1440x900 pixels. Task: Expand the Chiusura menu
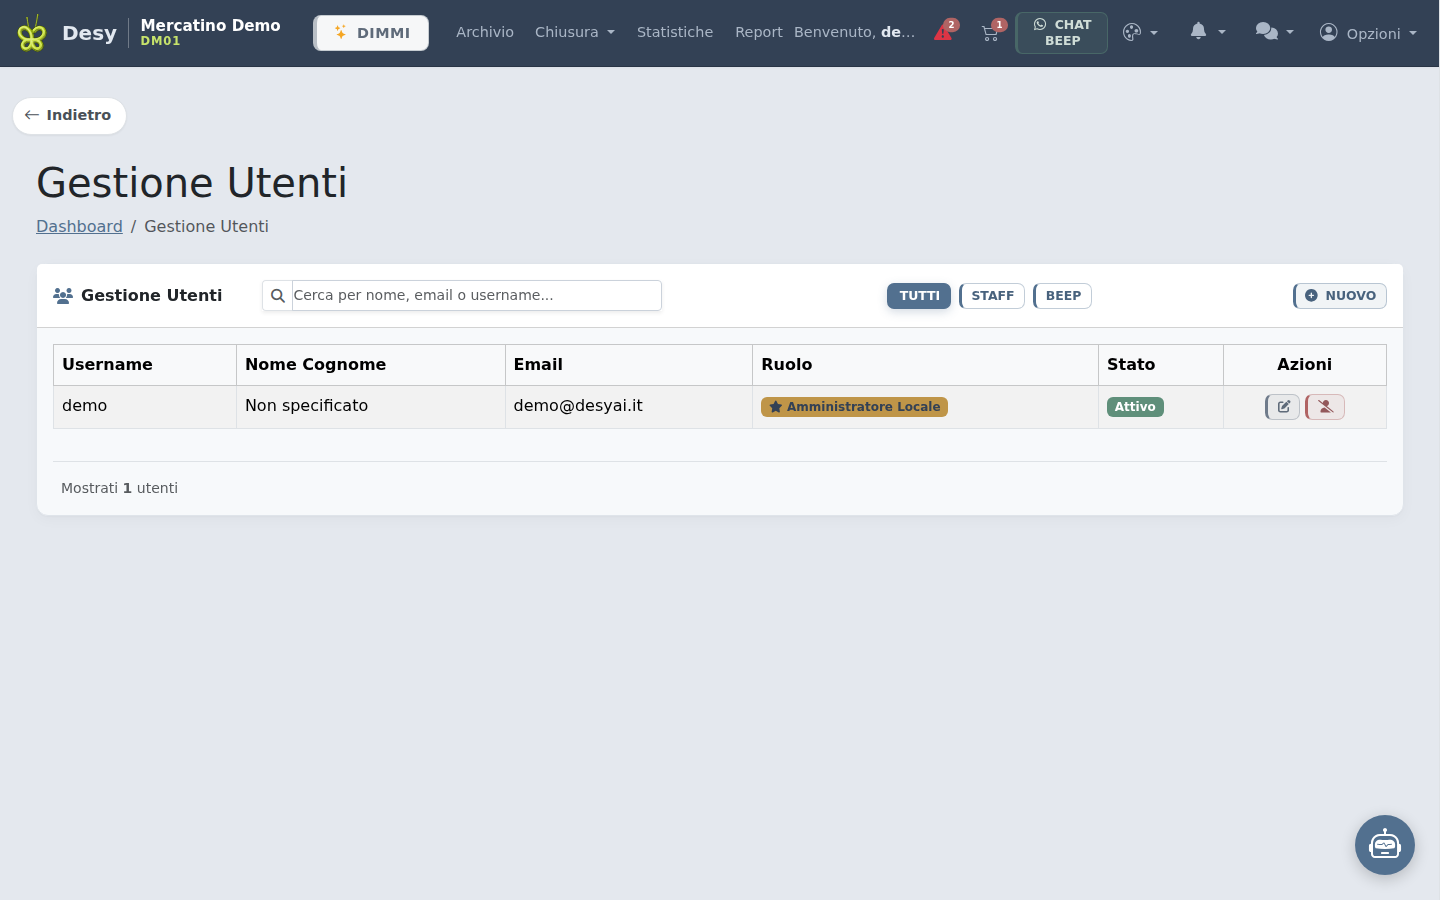pyautogui.click(x=575, y=32)
